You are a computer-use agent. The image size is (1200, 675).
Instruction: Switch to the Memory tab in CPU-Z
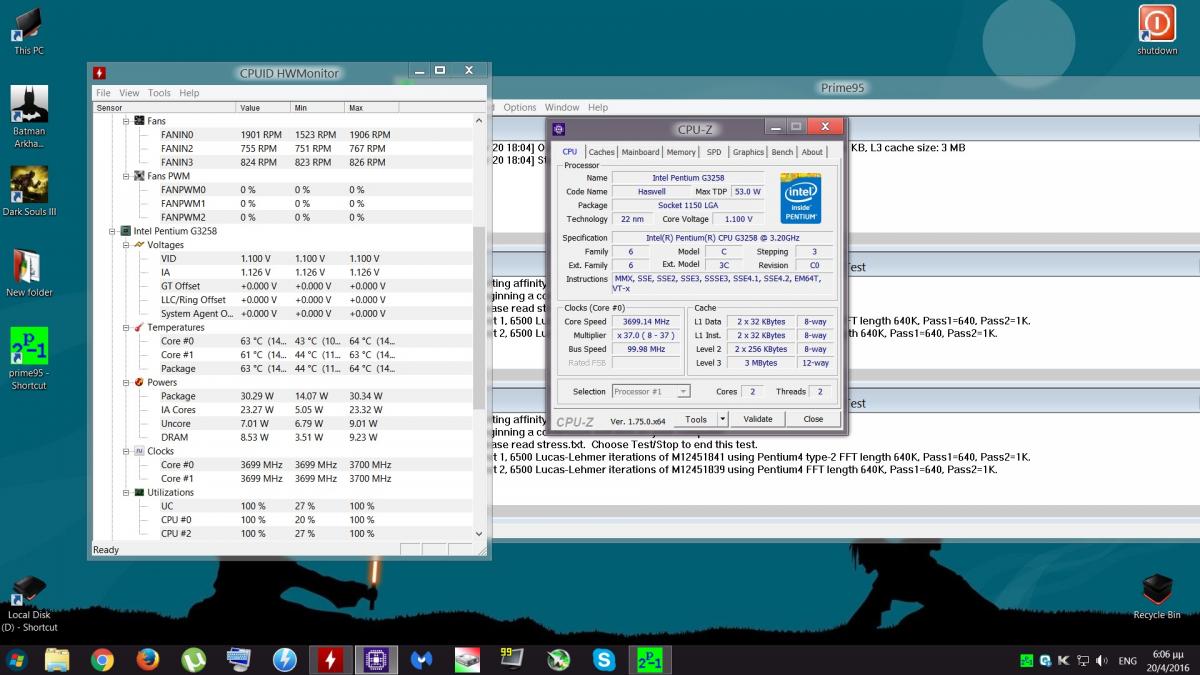[x=681, y=152]
